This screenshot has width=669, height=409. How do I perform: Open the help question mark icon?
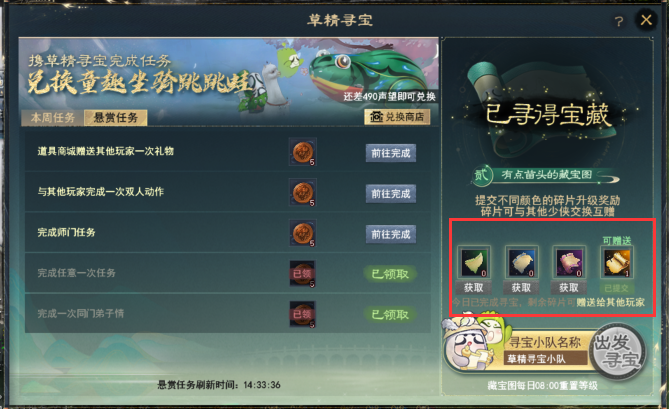coord(619,21)
